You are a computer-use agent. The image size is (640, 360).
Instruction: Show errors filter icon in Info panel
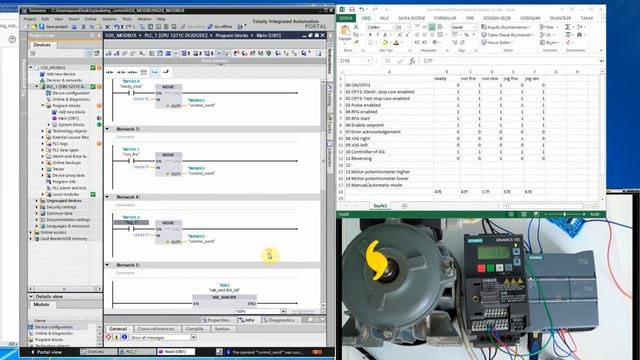(x=109, y=337)
